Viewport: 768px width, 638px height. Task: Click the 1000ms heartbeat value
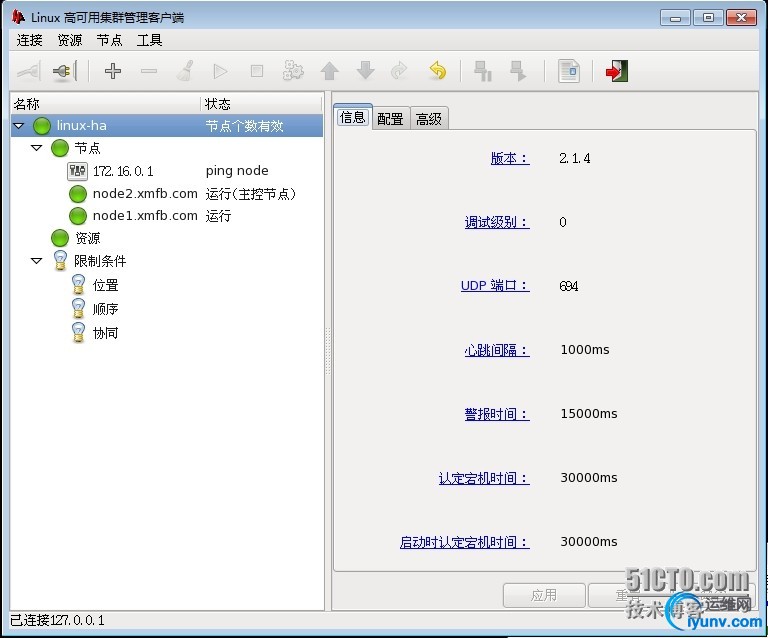coord(585,350)
